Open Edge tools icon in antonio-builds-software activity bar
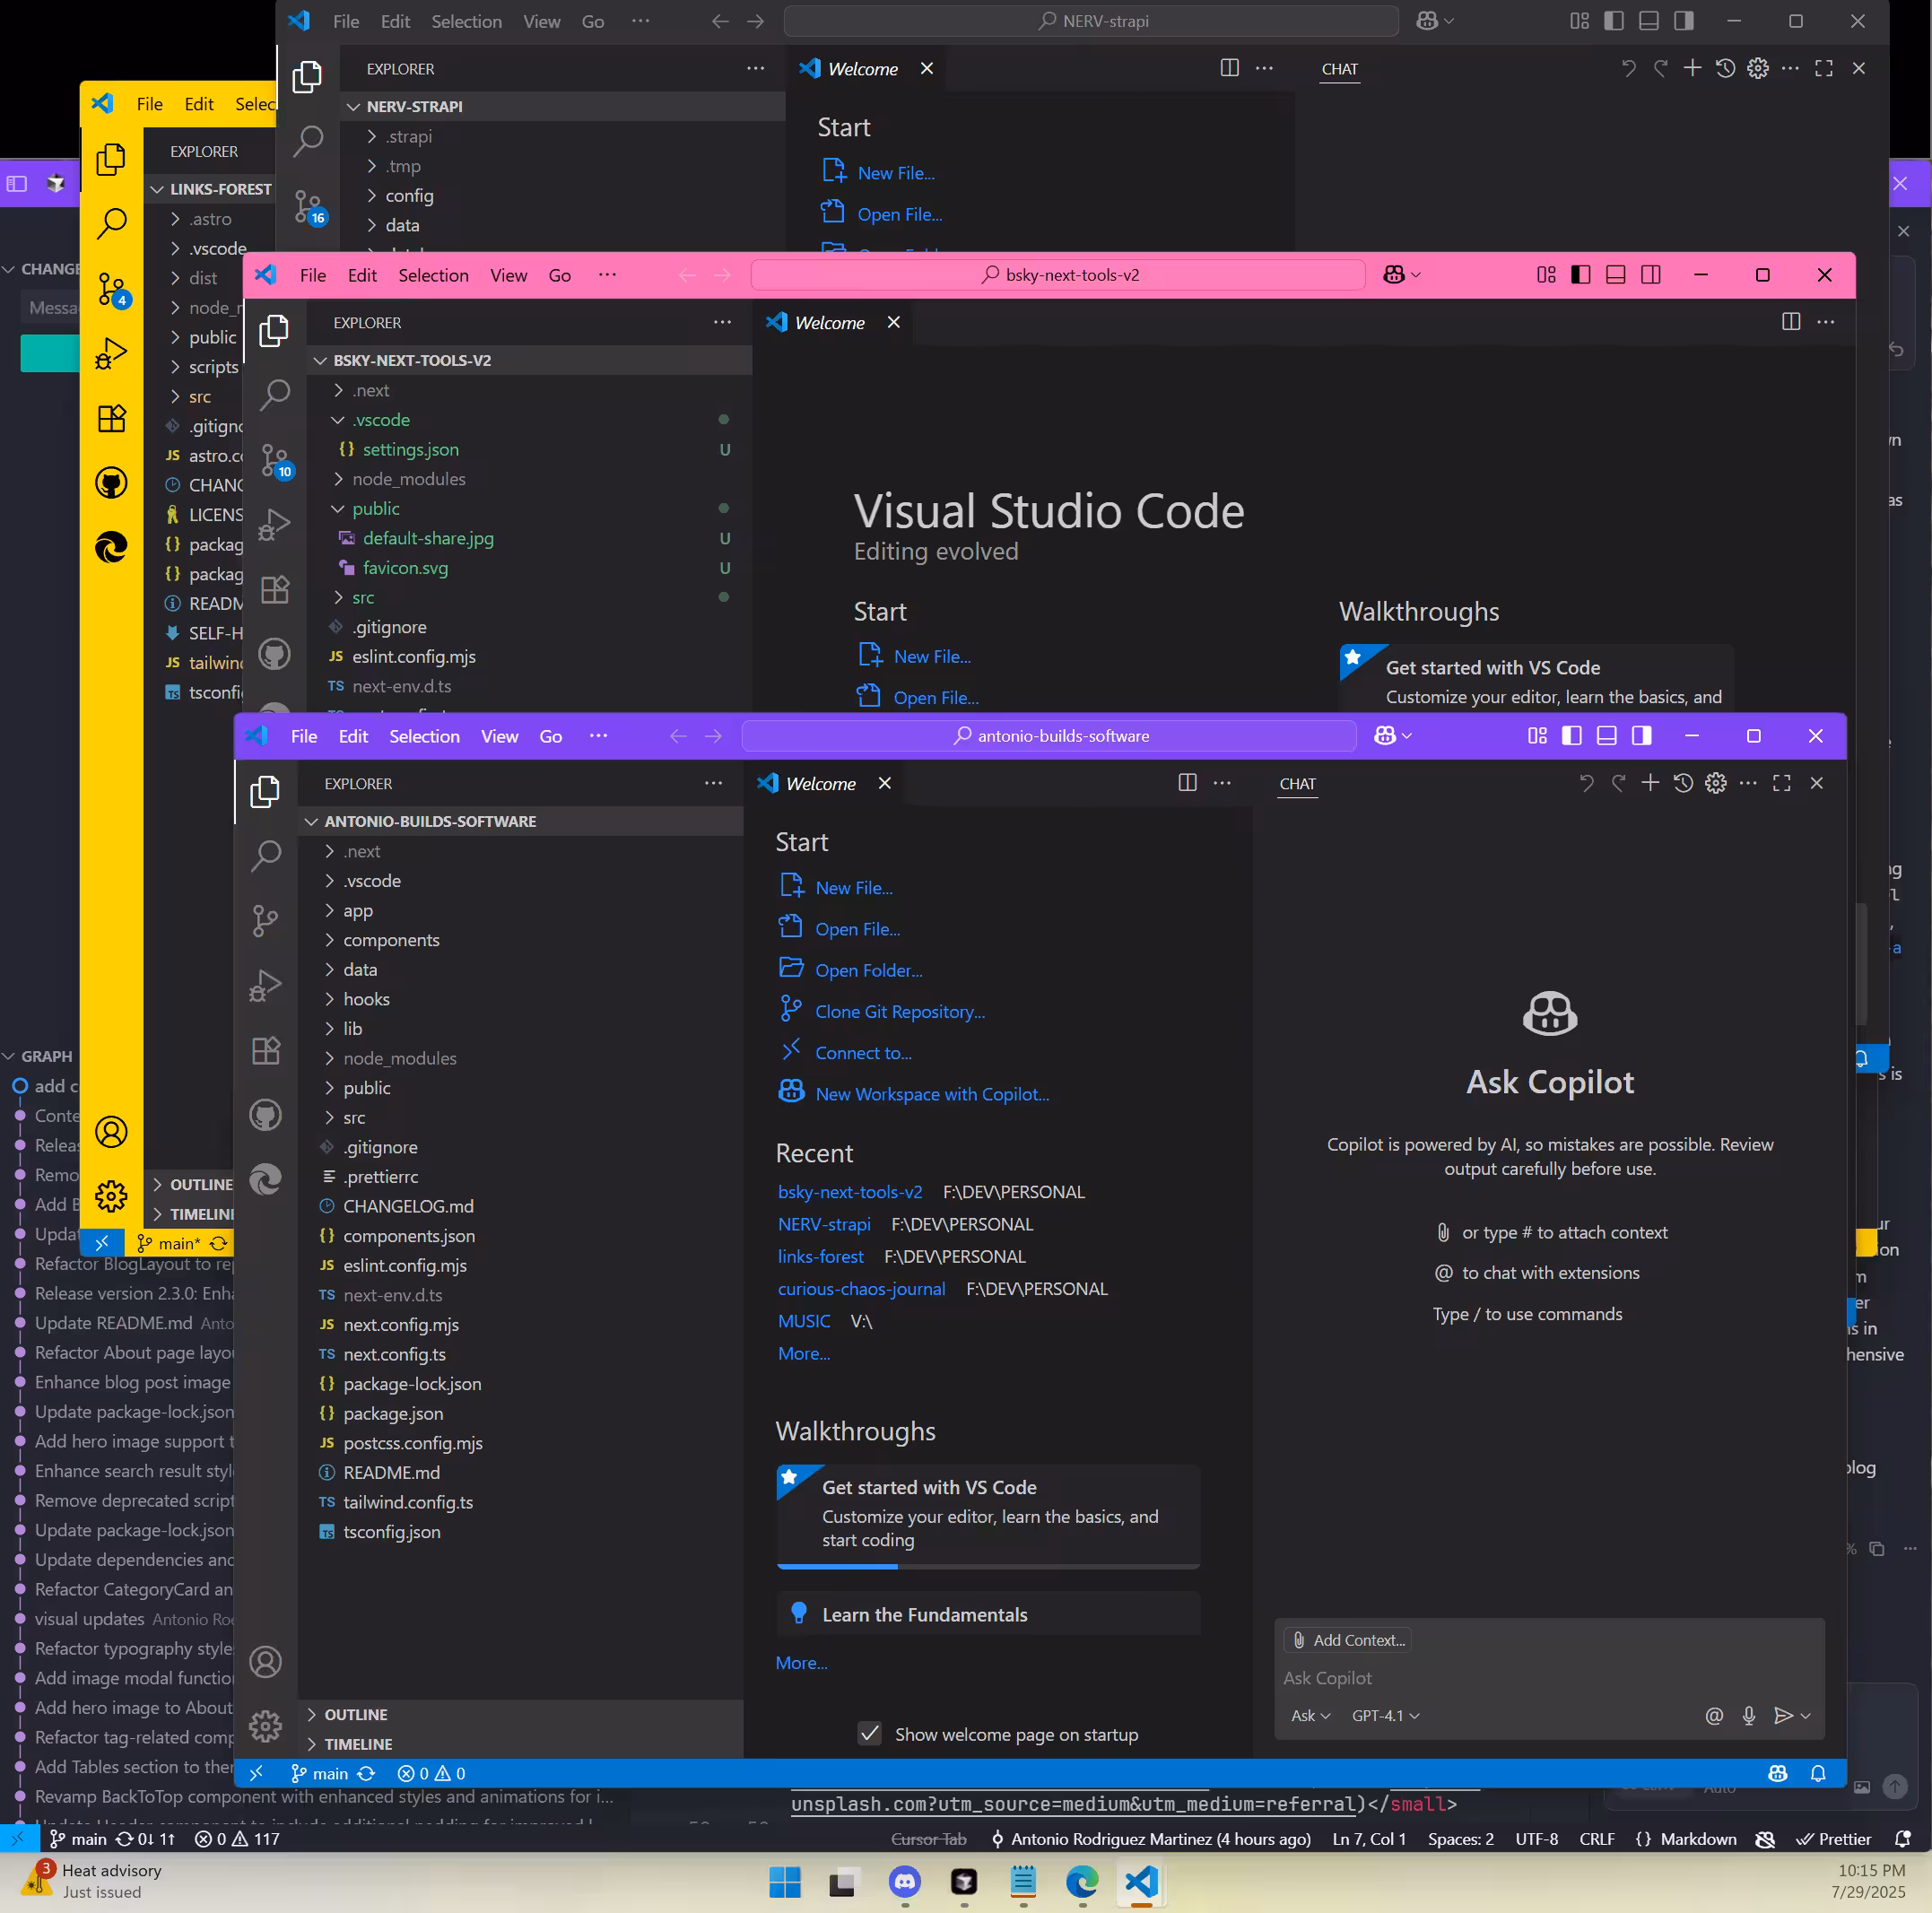The width and height of the screenshot is (1932, 1913). pyautogui.click(x=266, y=1180)
